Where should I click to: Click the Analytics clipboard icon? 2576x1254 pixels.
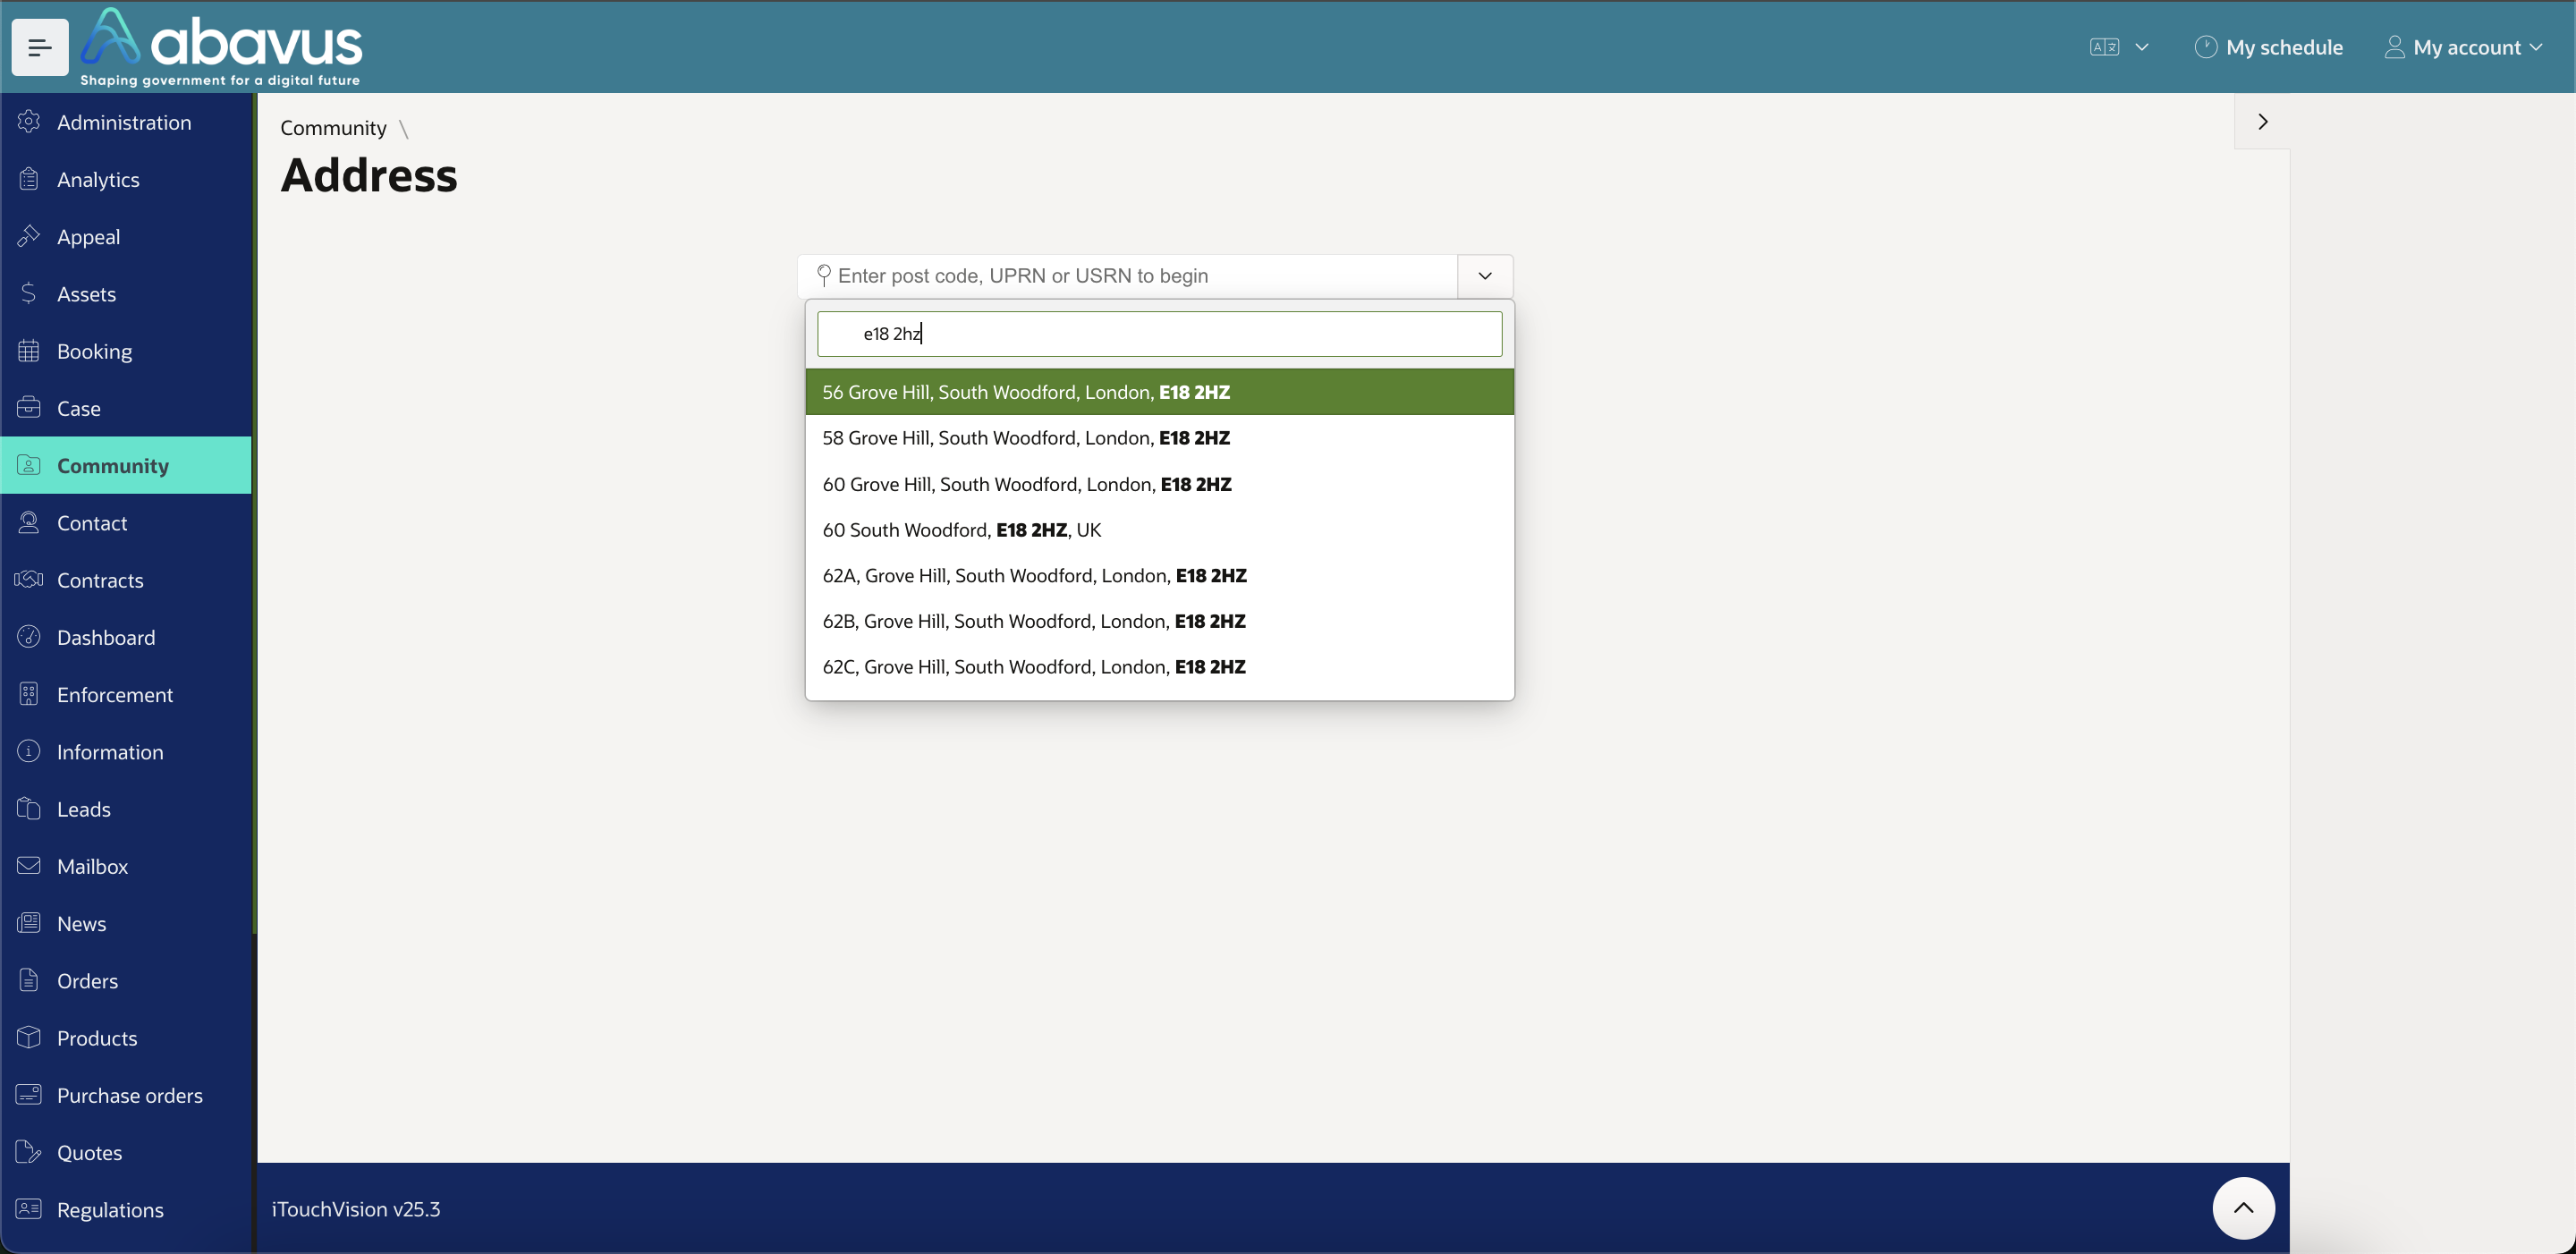point(29,179)
